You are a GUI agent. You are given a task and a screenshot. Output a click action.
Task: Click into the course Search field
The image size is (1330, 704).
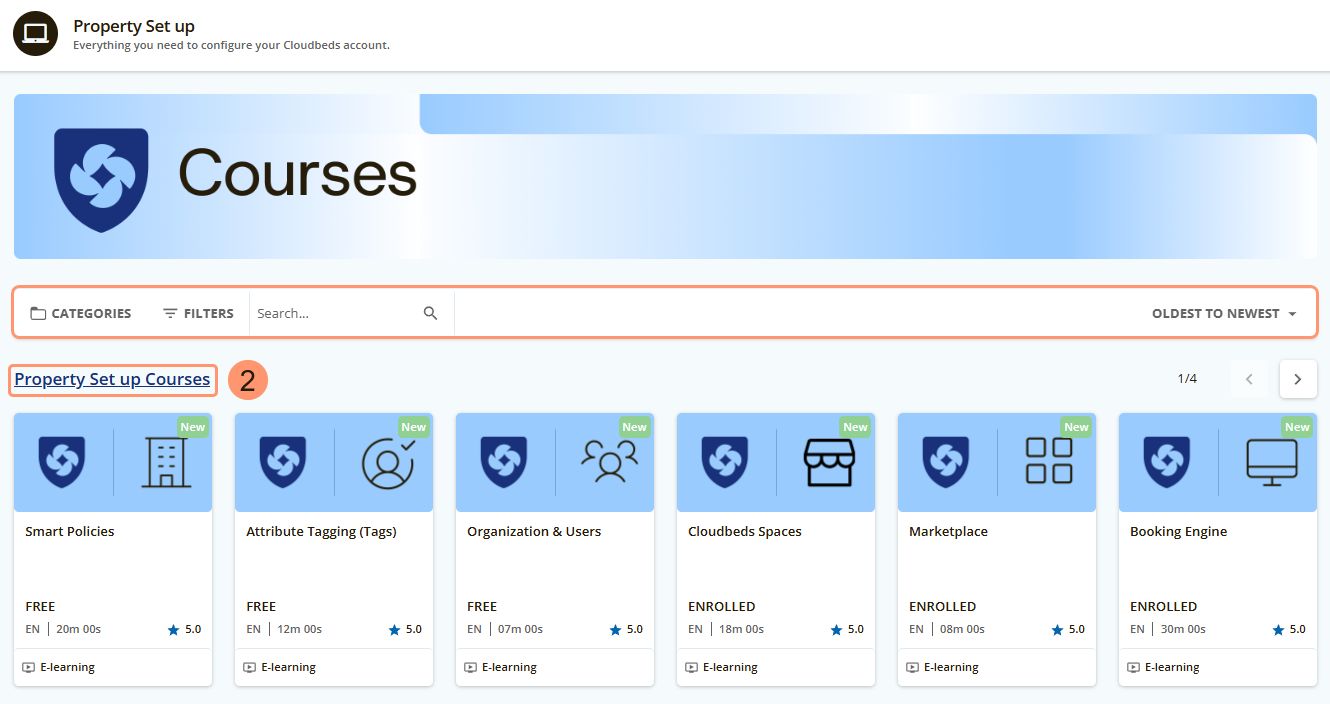(x=335, y=313)
